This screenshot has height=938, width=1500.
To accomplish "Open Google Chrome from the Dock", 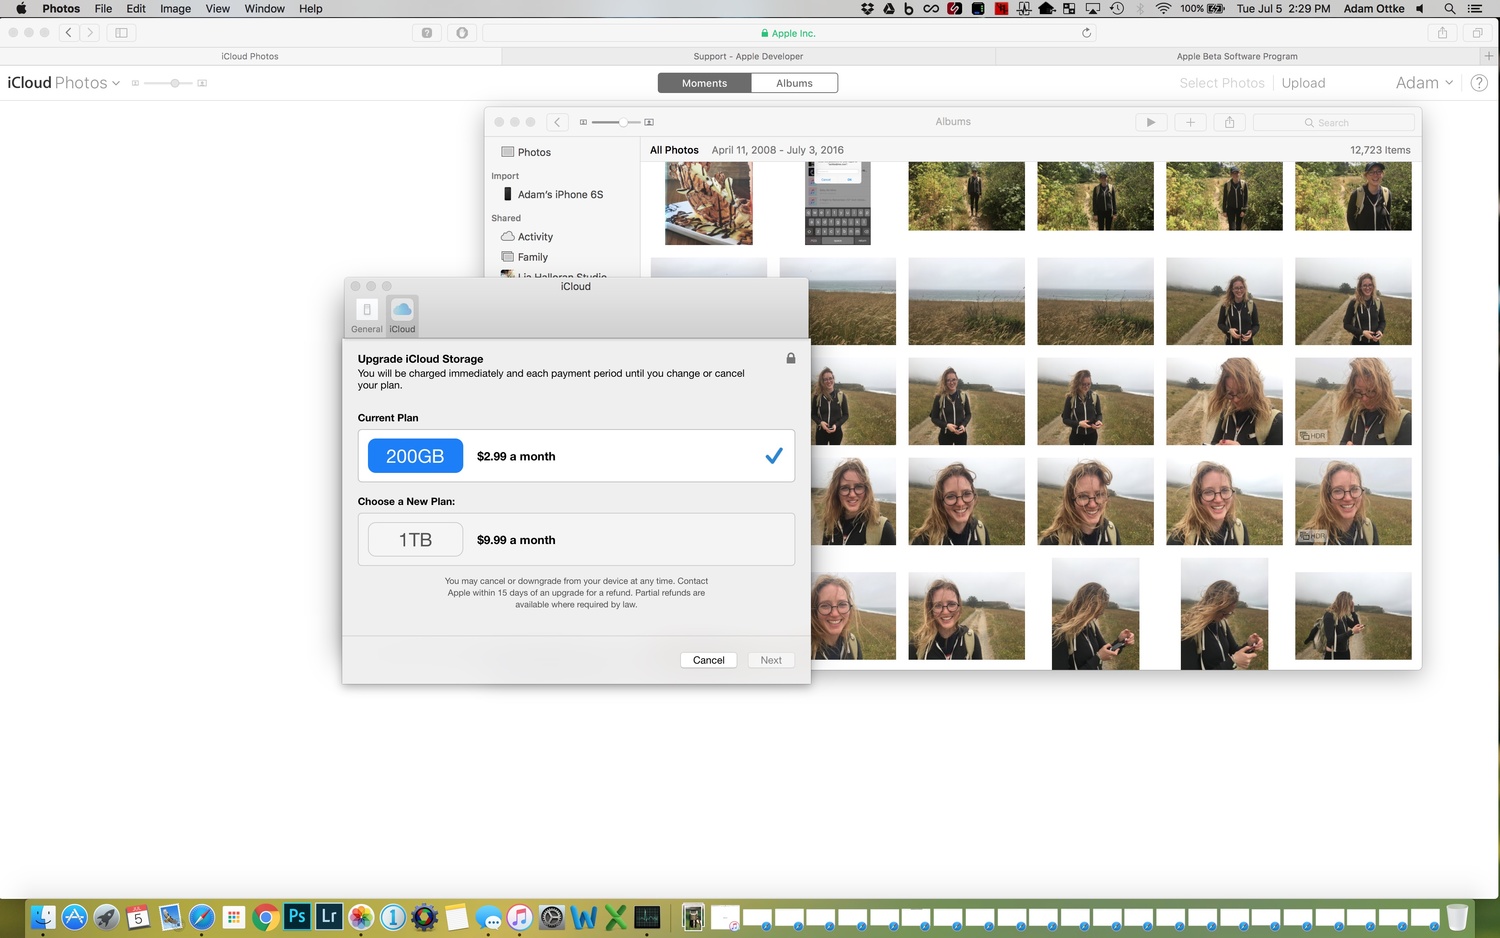I will pyautogui.click(x=265, y=916).
